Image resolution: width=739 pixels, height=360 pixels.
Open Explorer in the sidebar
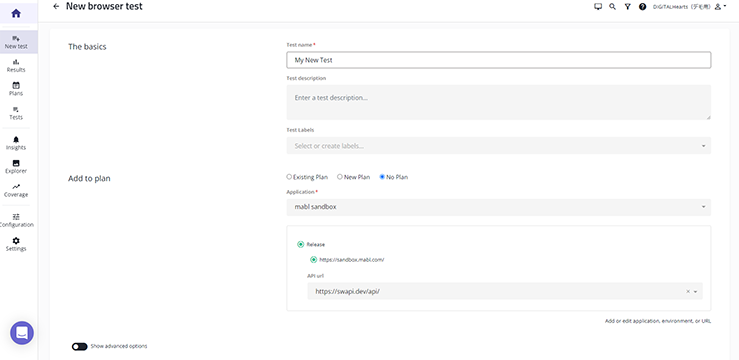point(16,167)
